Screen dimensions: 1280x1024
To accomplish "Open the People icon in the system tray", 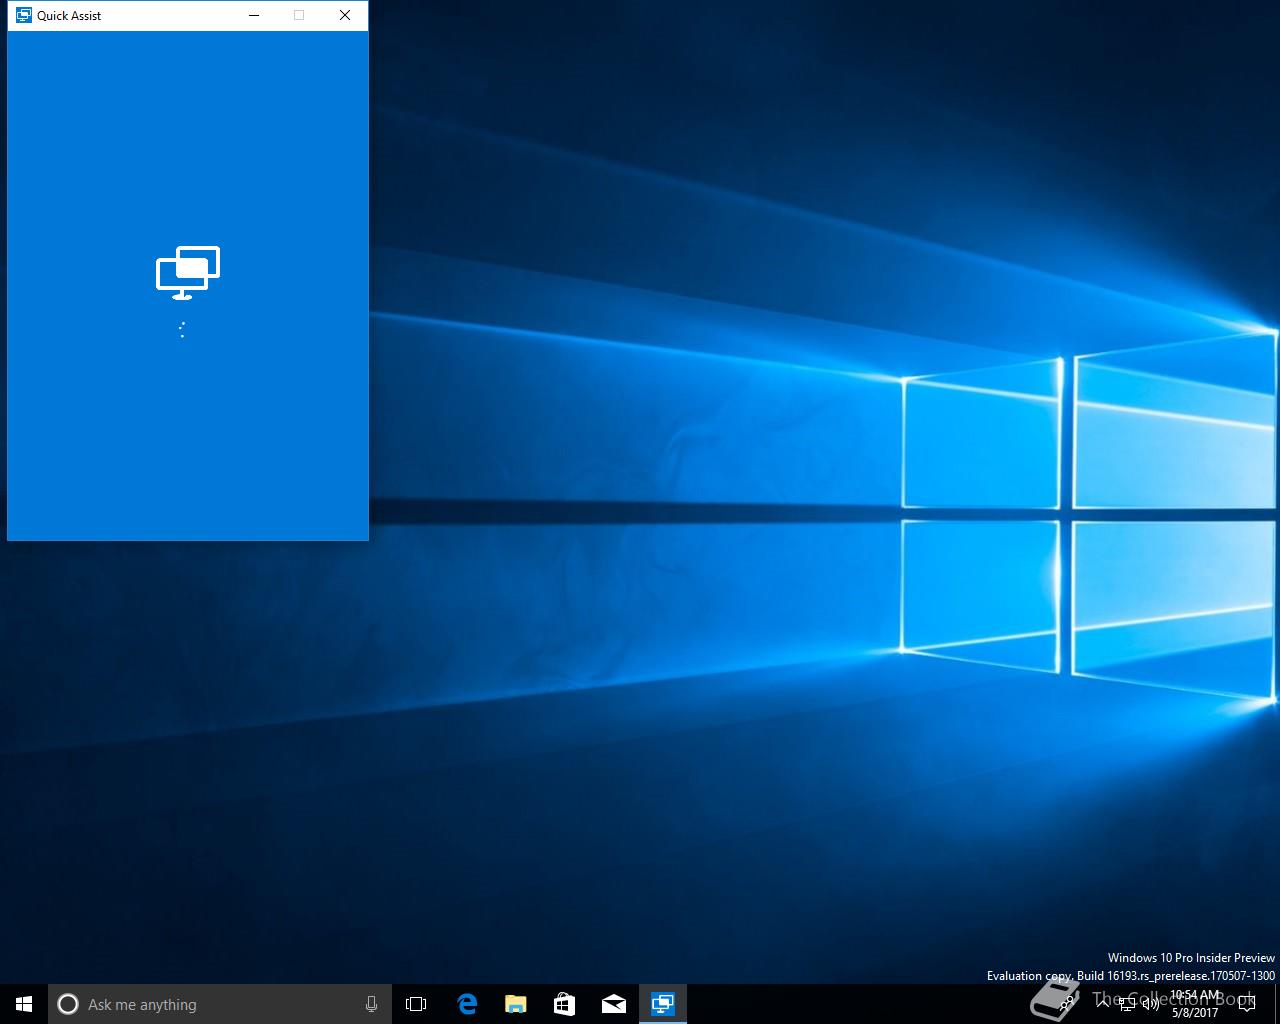I will click(x=1068, y=1004).
